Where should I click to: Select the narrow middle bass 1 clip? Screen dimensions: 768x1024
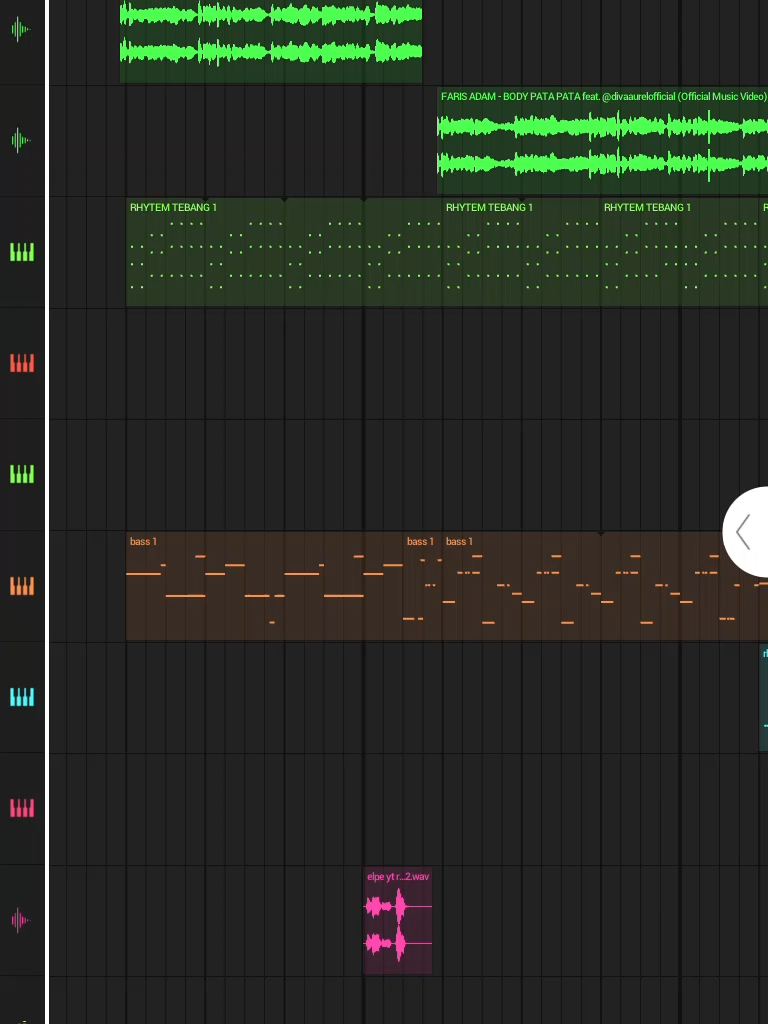click(422, 586)
